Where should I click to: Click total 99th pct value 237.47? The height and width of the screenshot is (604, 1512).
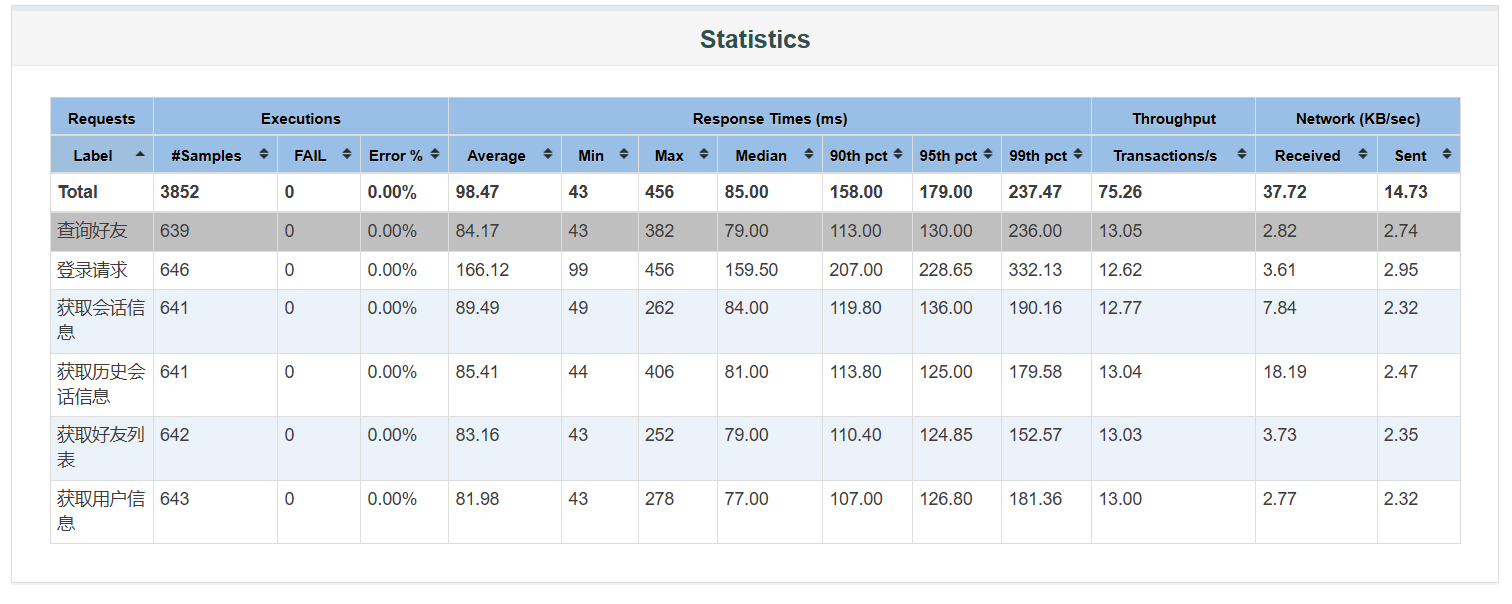pyautogui.click(x=1035, y=191)
